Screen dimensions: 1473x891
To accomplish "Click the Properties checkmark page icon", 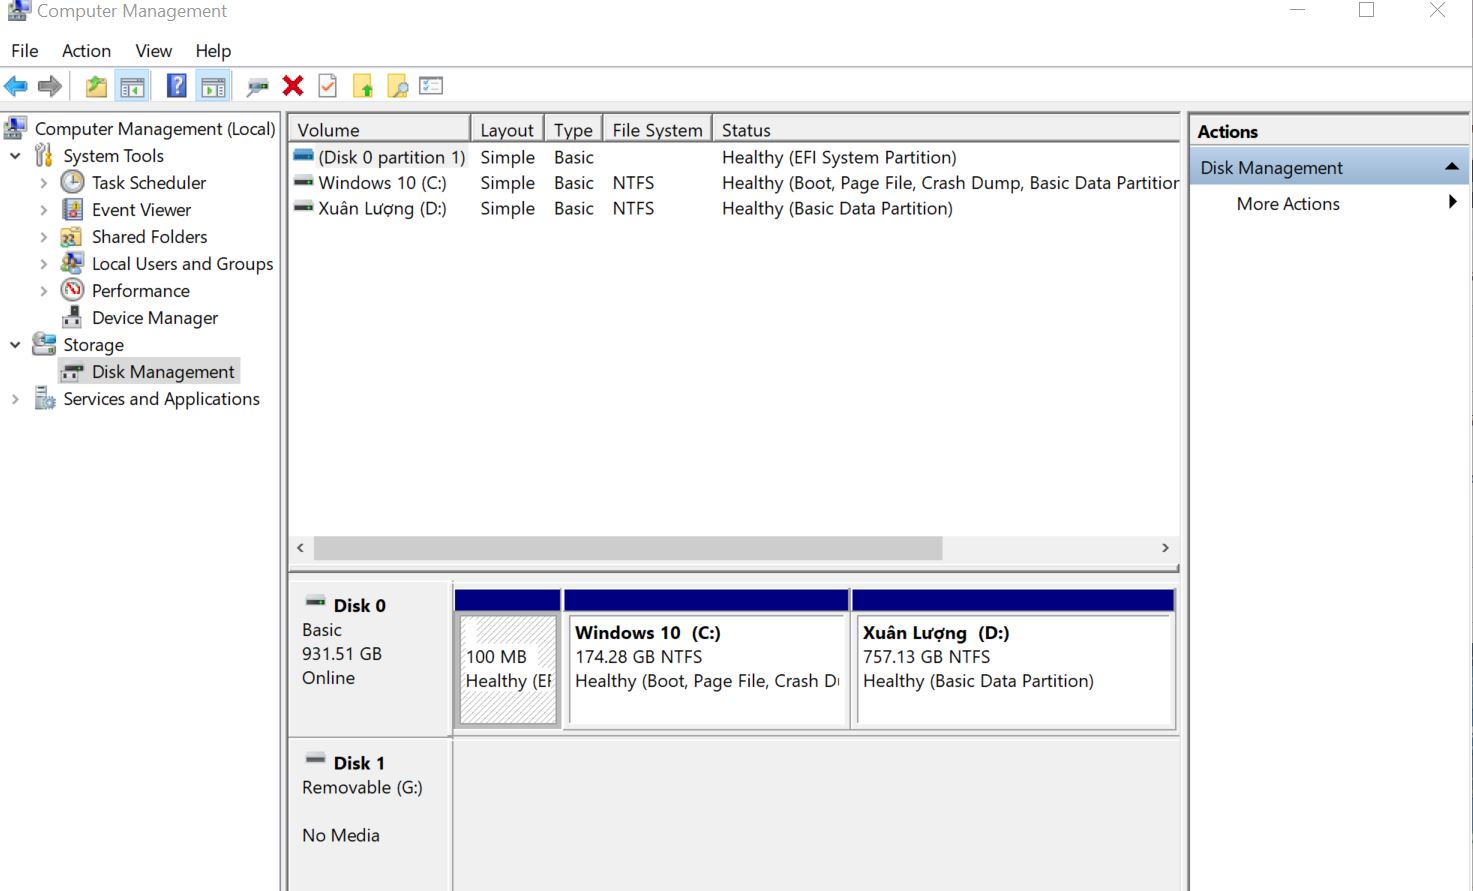I will [327, 87].
